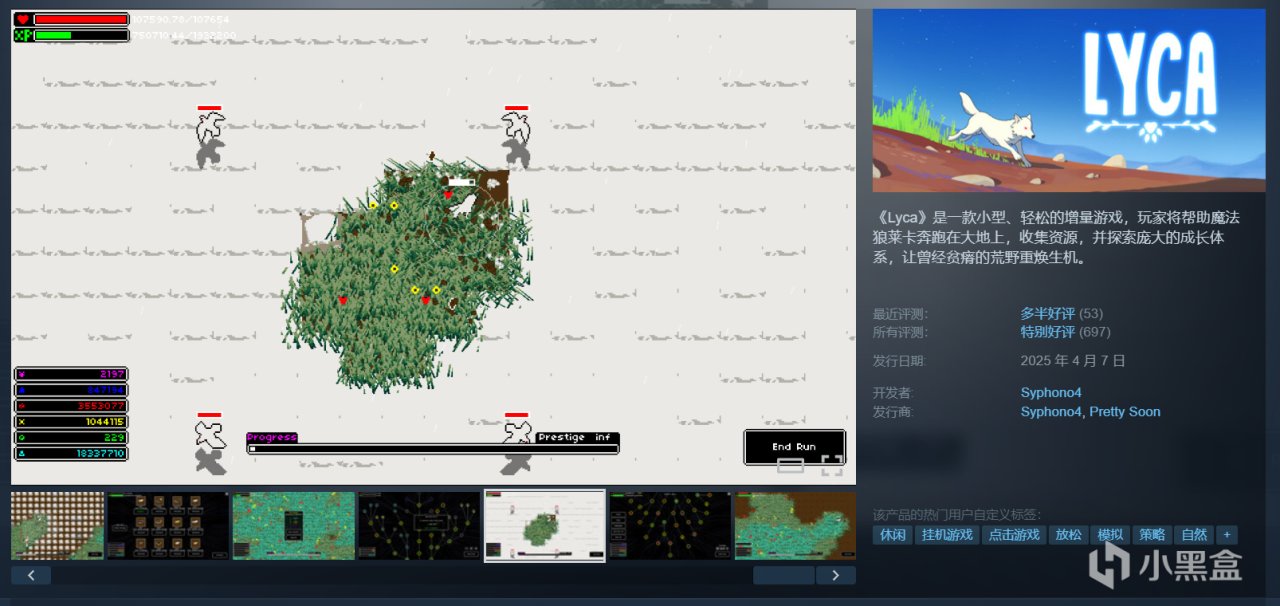This screenshot has width=1280, height=606.
Task: Open recent reviews link 多半好评
Action: [x=1047, y=313]
